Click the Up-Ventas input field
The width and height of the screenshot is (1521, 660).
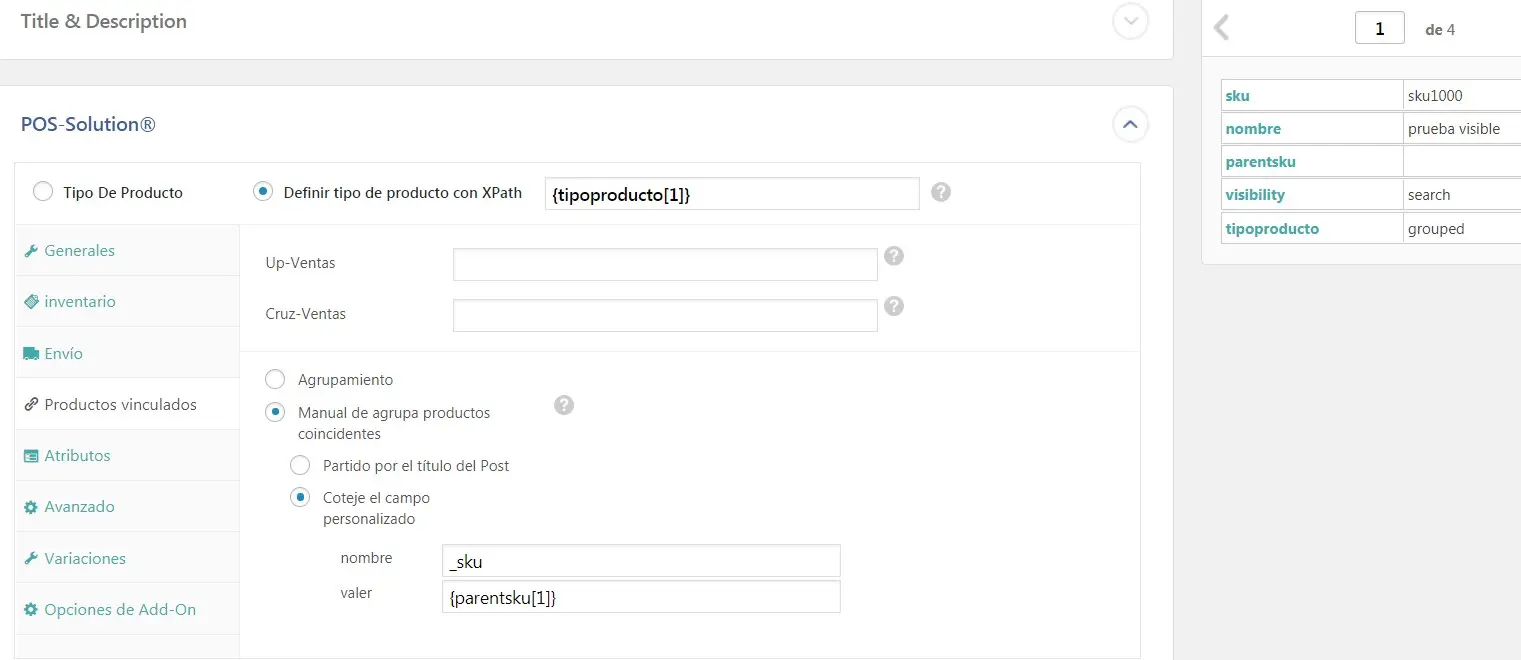point(665,265)
